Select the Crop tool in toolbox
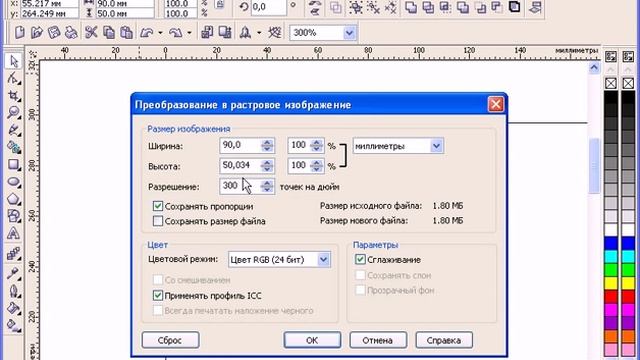The image size is (640, 360). pyautogui.click(x=13, y=96)
